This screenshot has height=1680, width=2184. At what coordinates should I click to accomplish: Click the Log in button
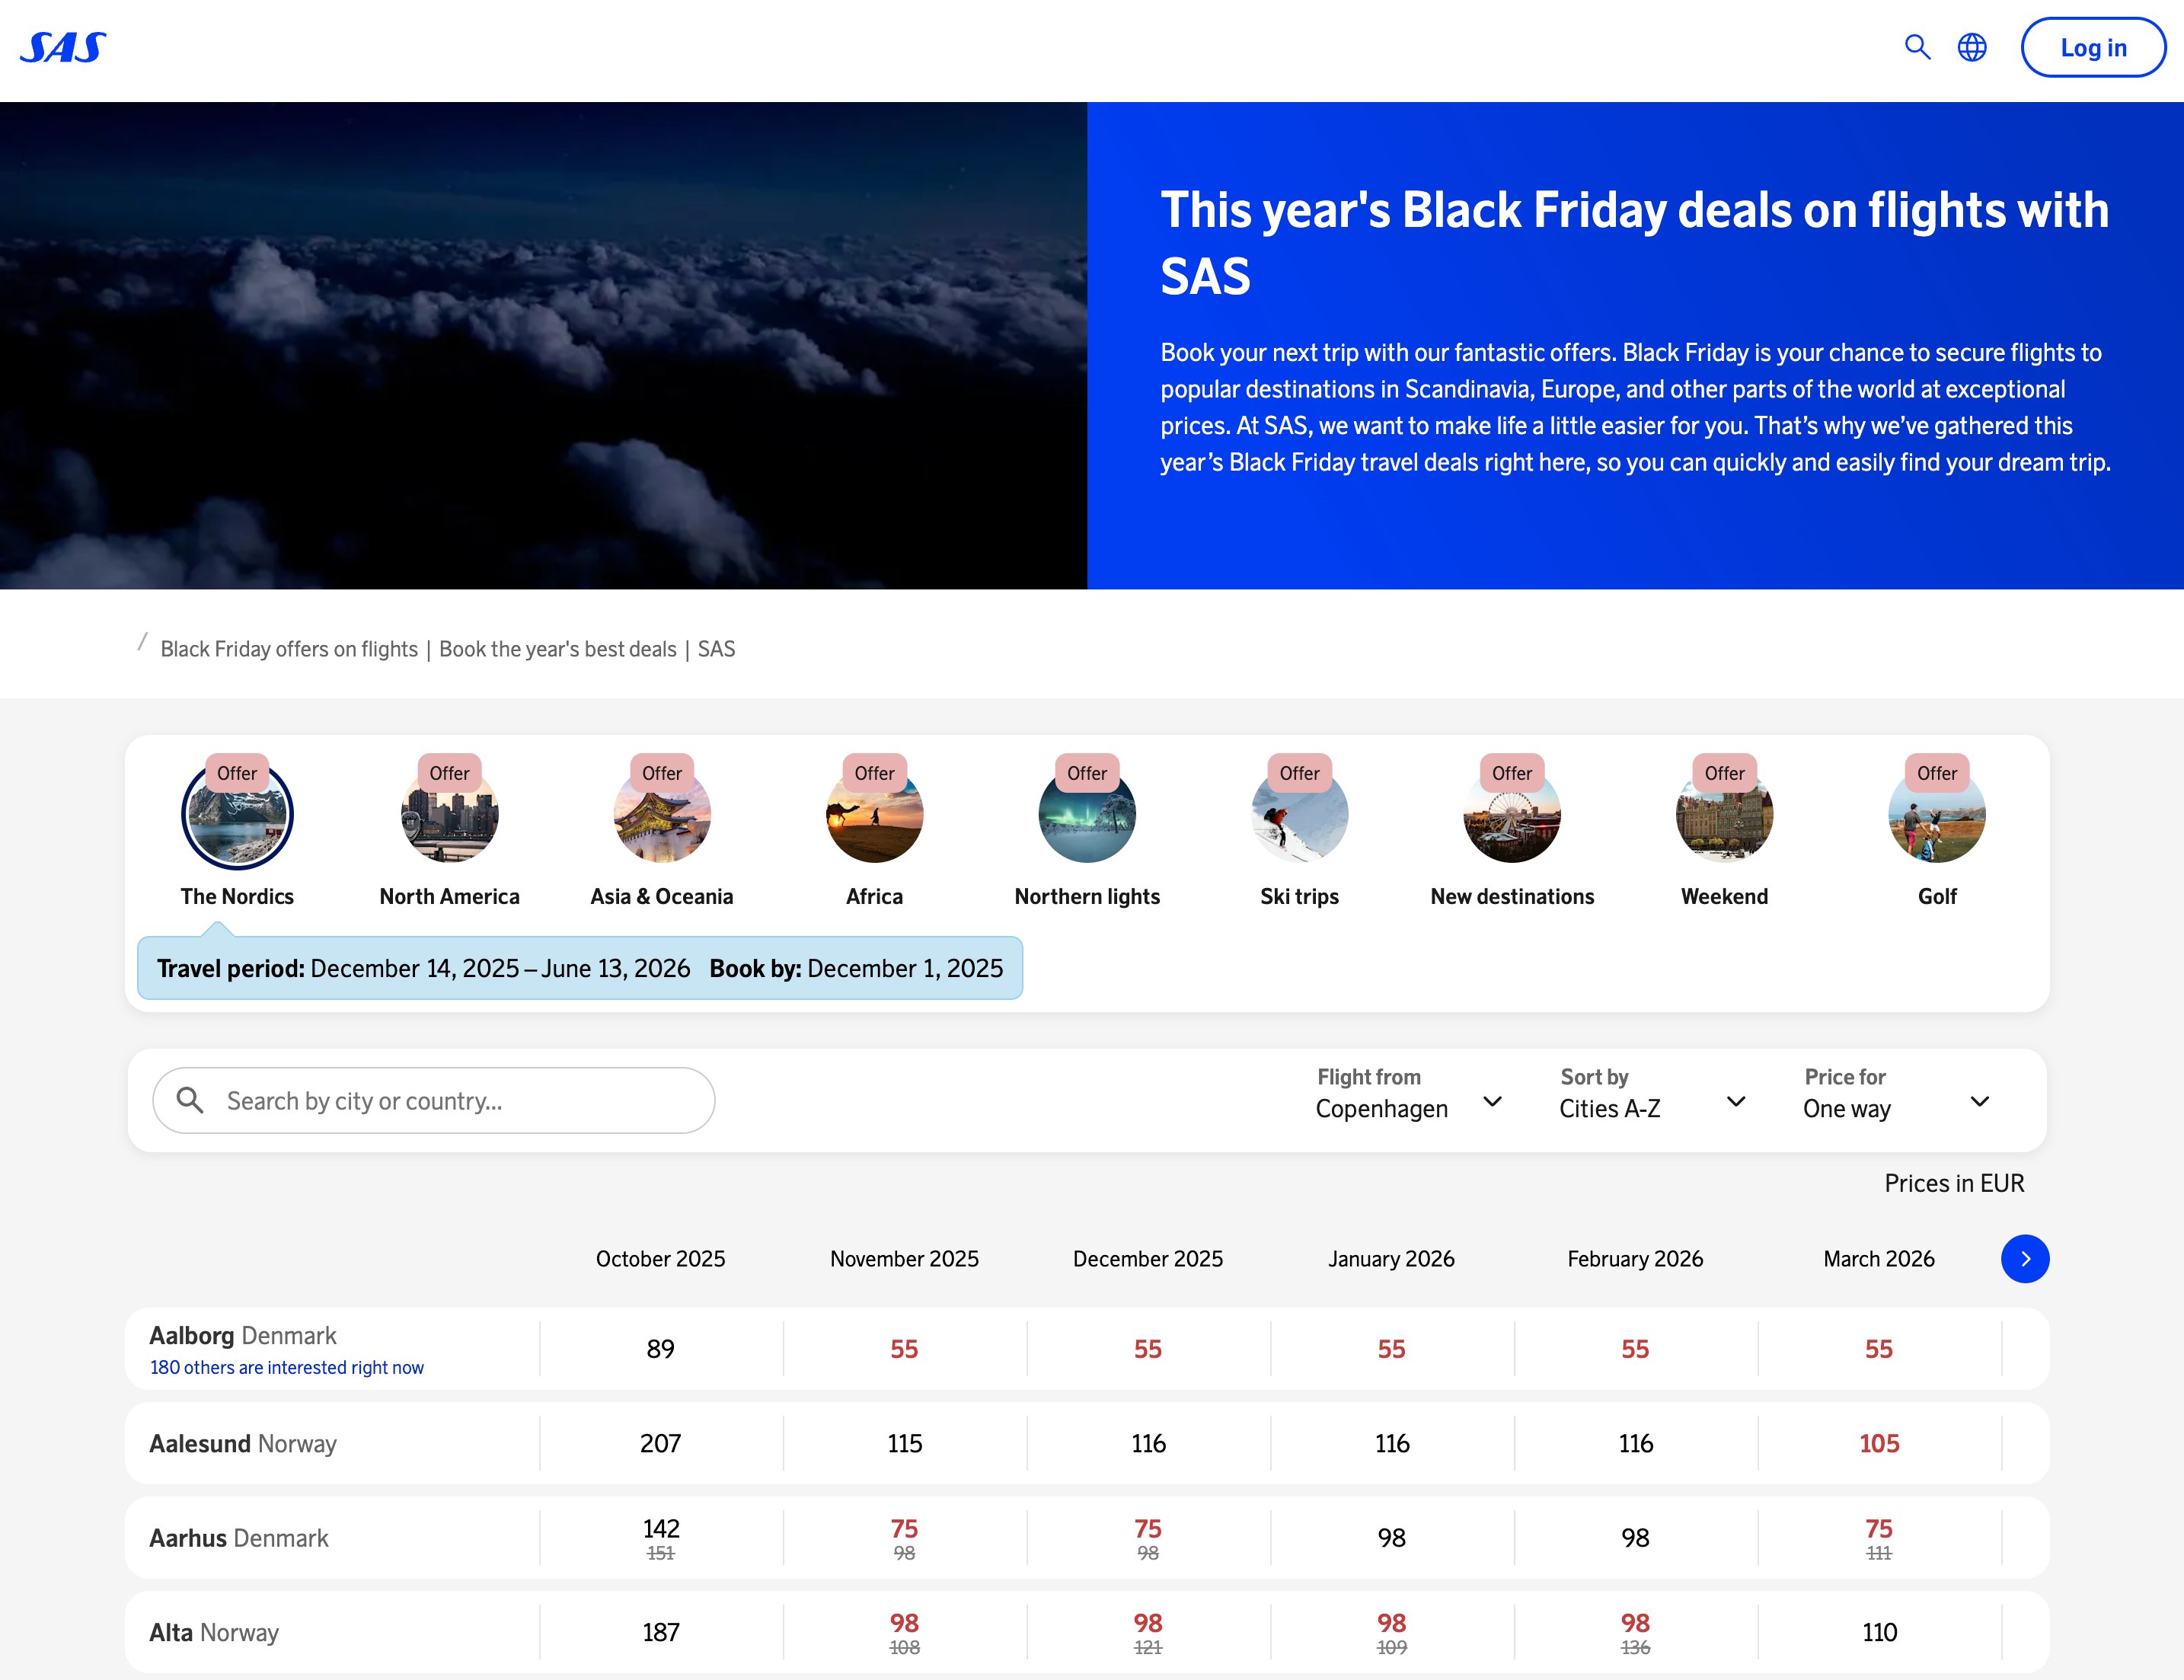coord(2094,47)
